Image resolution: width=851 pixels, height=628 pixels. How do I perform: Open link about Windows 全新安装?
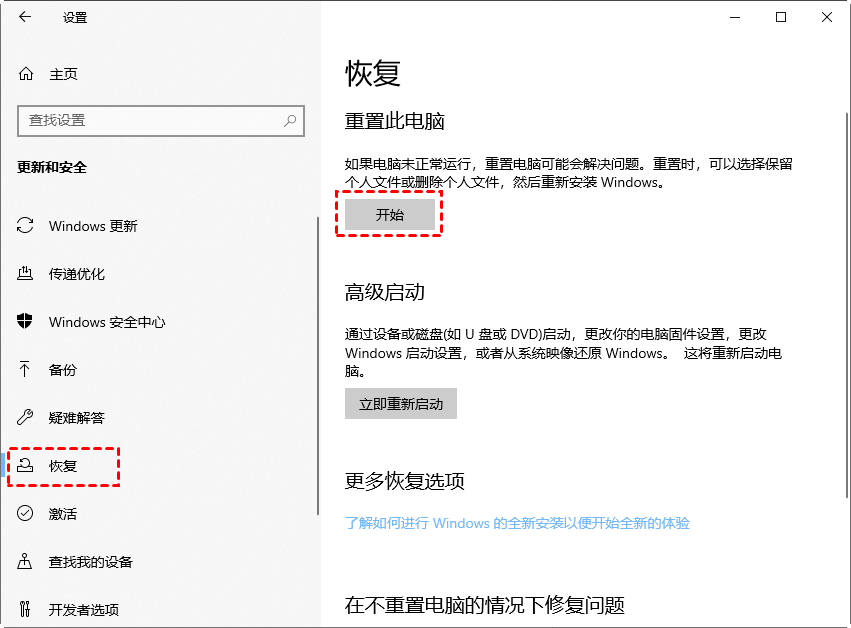(517, 523)
